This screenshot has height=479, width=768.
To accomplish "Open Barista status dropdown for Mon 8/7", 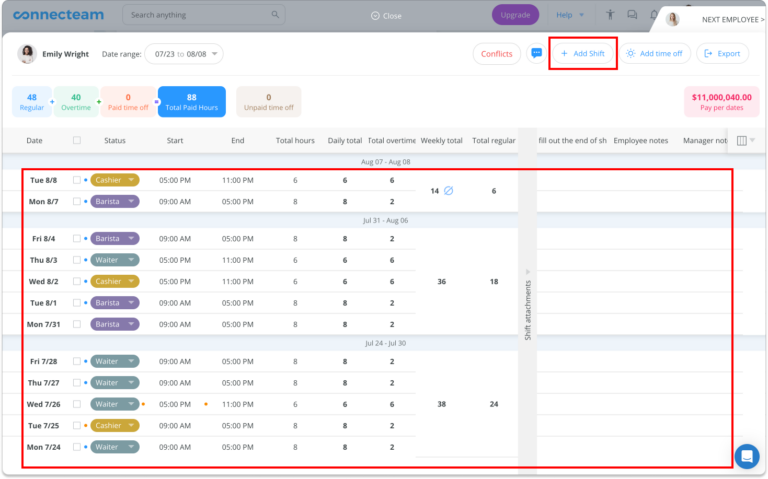I will (115, 201).
